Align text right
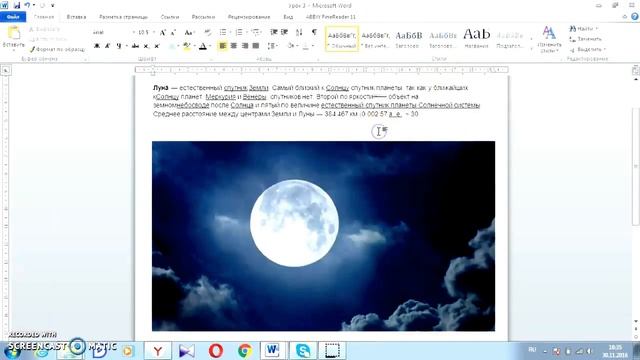 click(x=244, y=46)
